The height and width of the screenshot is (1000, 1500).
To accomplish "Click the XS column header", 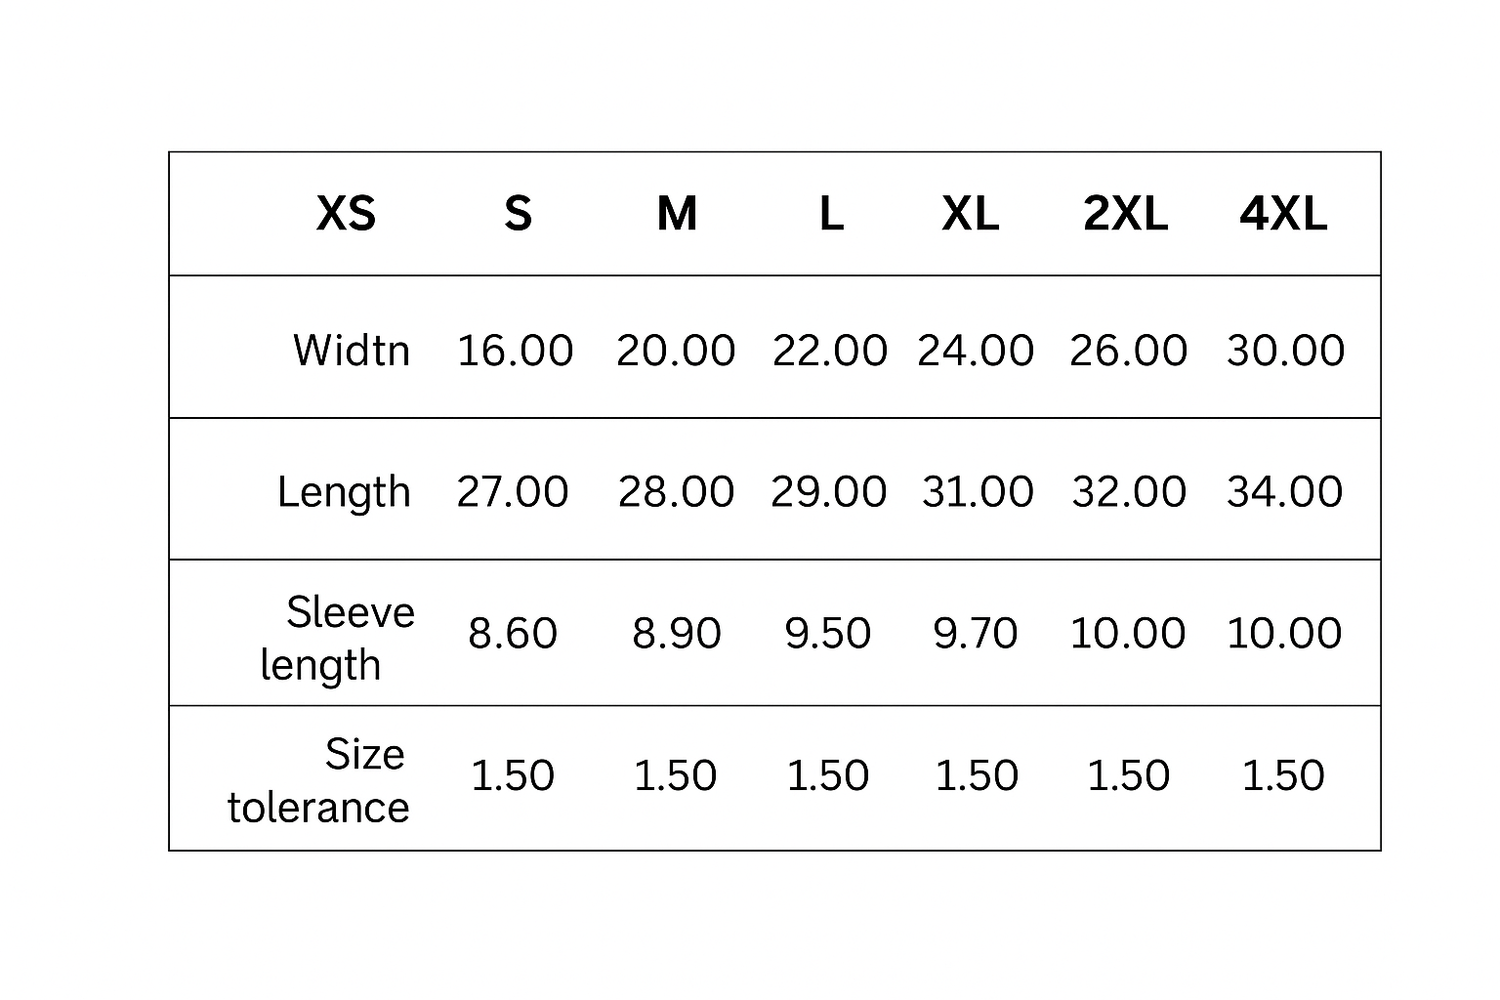I will [346, 213].
